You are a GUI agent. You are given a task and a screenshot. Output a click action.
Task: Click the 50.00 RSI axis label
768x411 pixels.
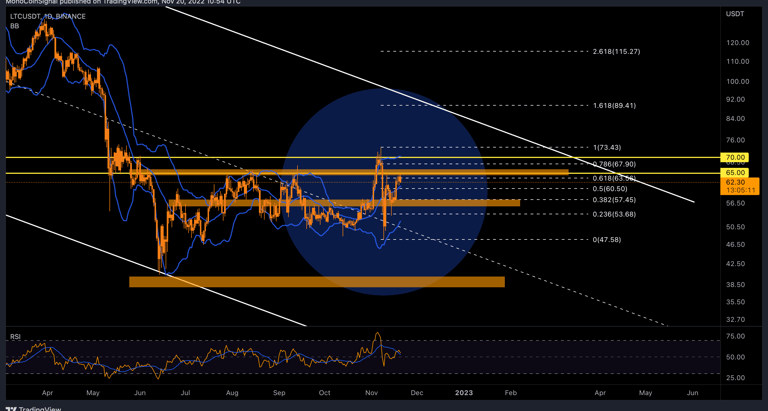tap(737, 357)
